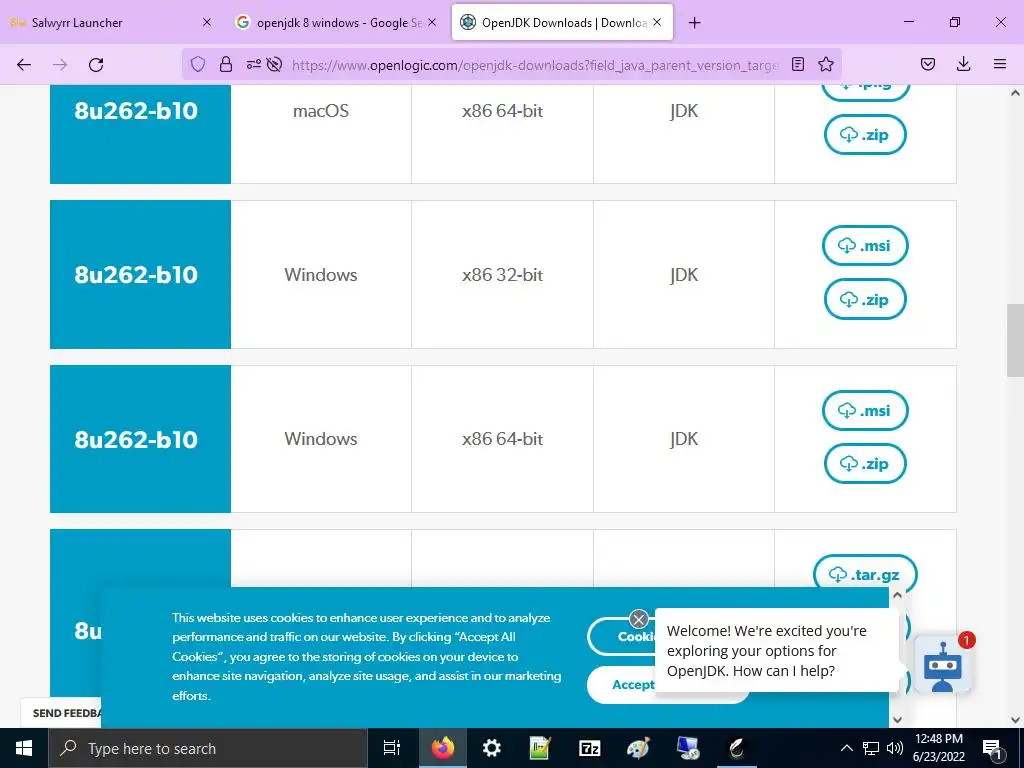Download Windows x86 32-bit .msi installer
This screenshot has height=768, width=1024.
865,246
